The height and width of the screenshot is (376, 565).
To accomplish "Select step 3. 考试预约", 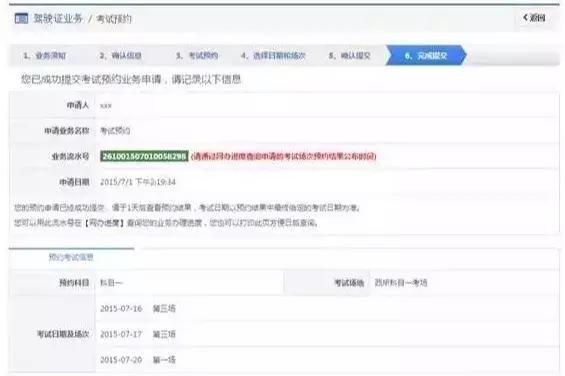I will [x=197, y=56].
